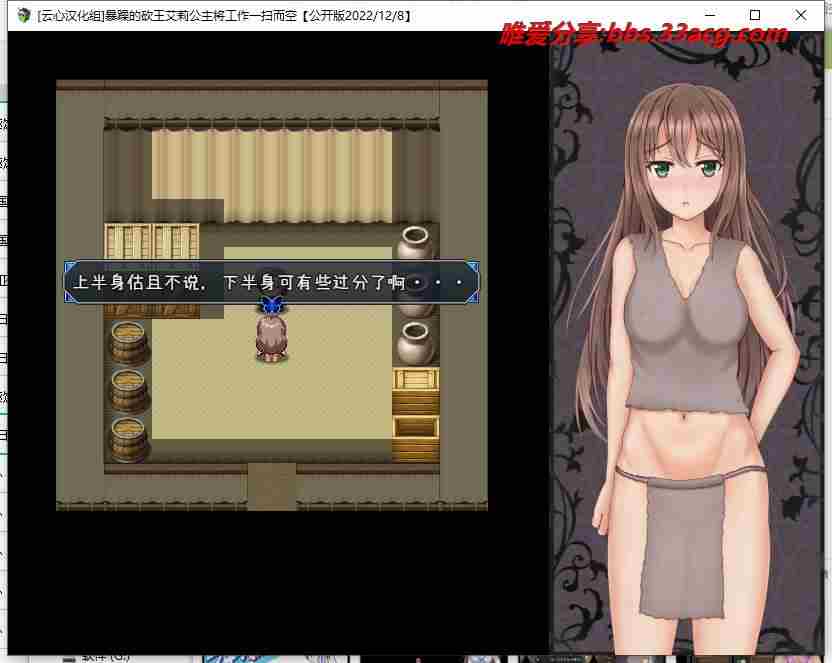The width and height of the screenshot is (832, 663).
Task: Click the character portrait on the right panel
Action: (x=690, y=350)
